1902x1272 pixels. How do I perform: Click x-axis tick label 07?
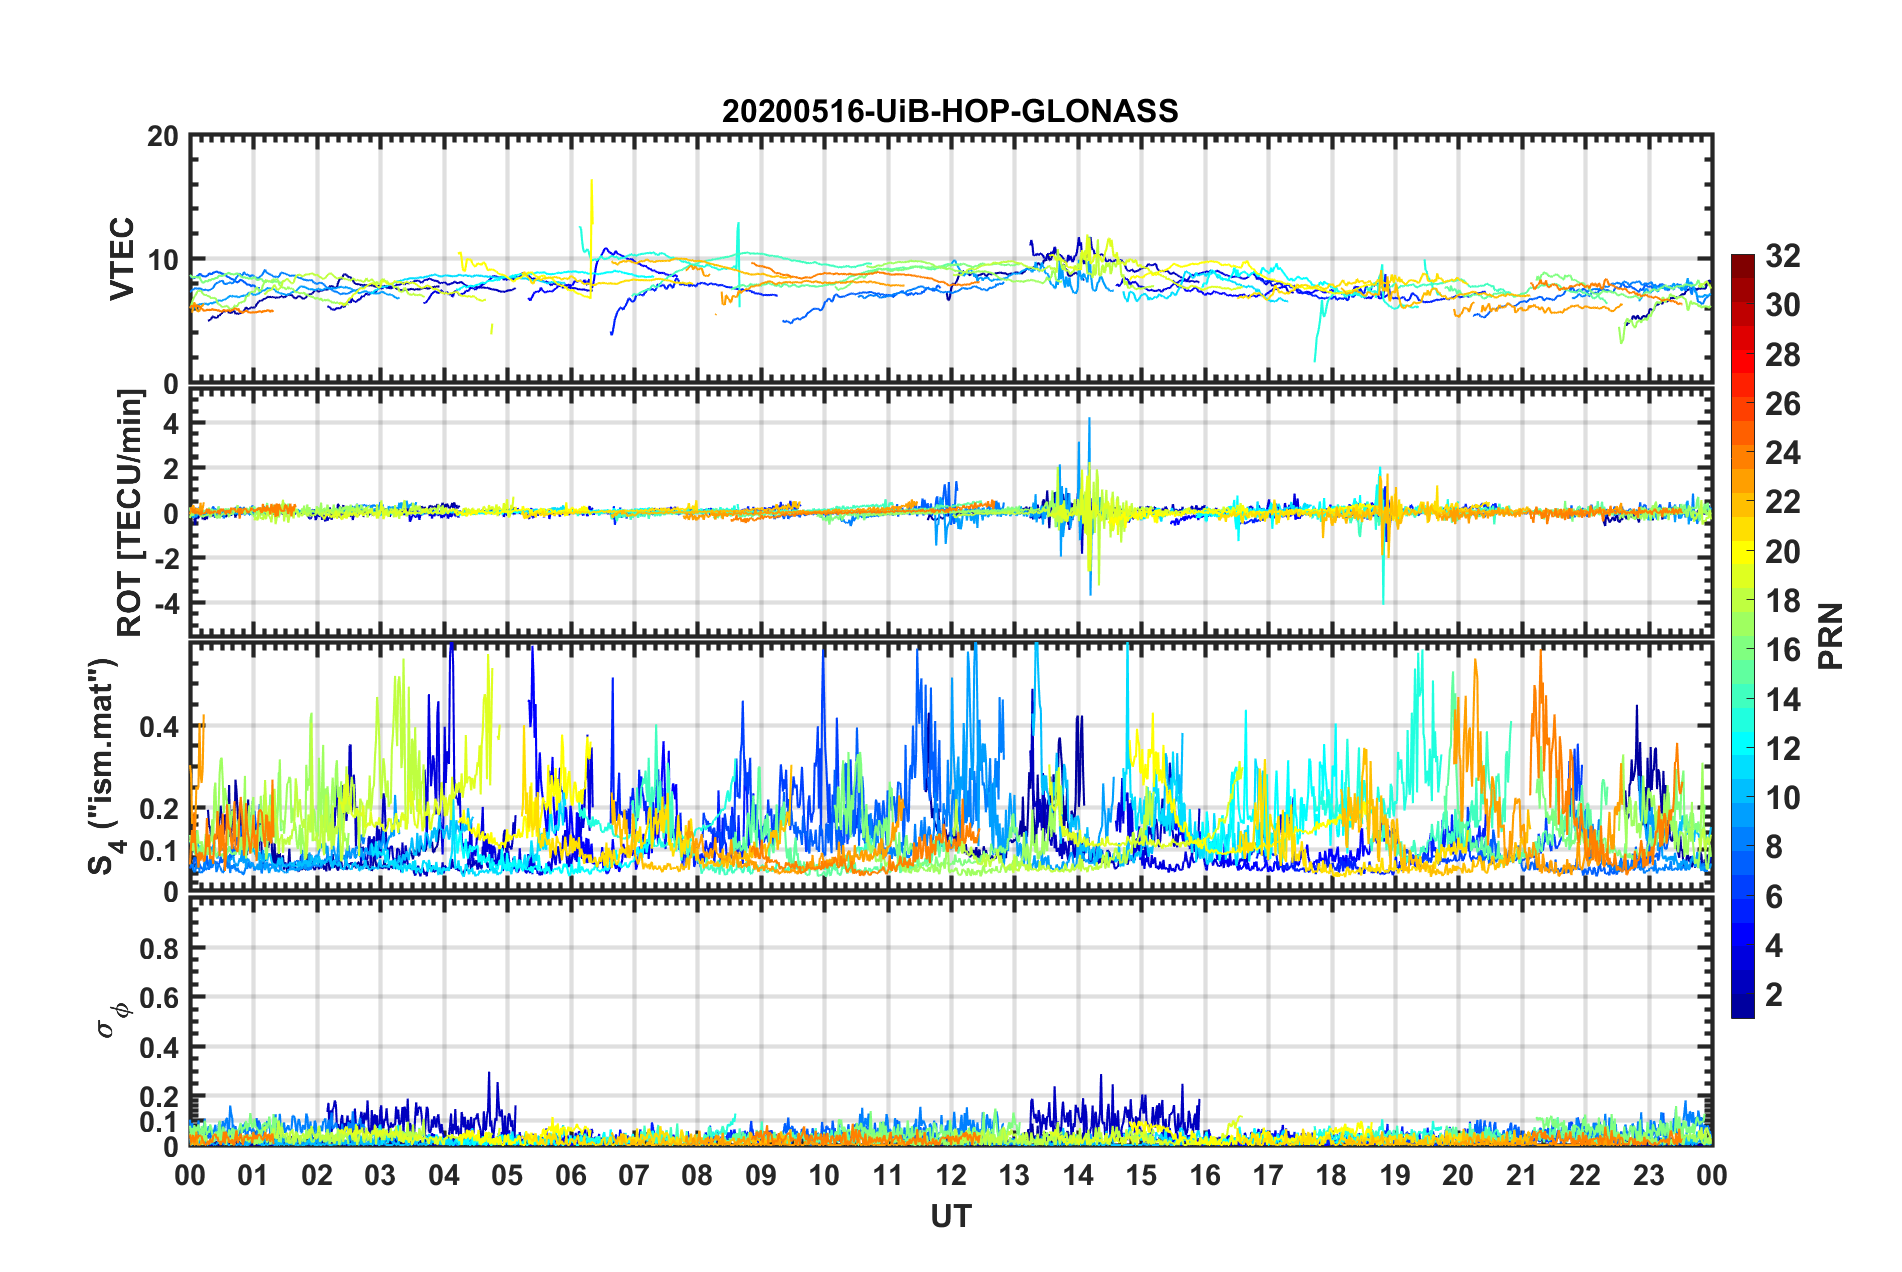(x=634, y=1175)
